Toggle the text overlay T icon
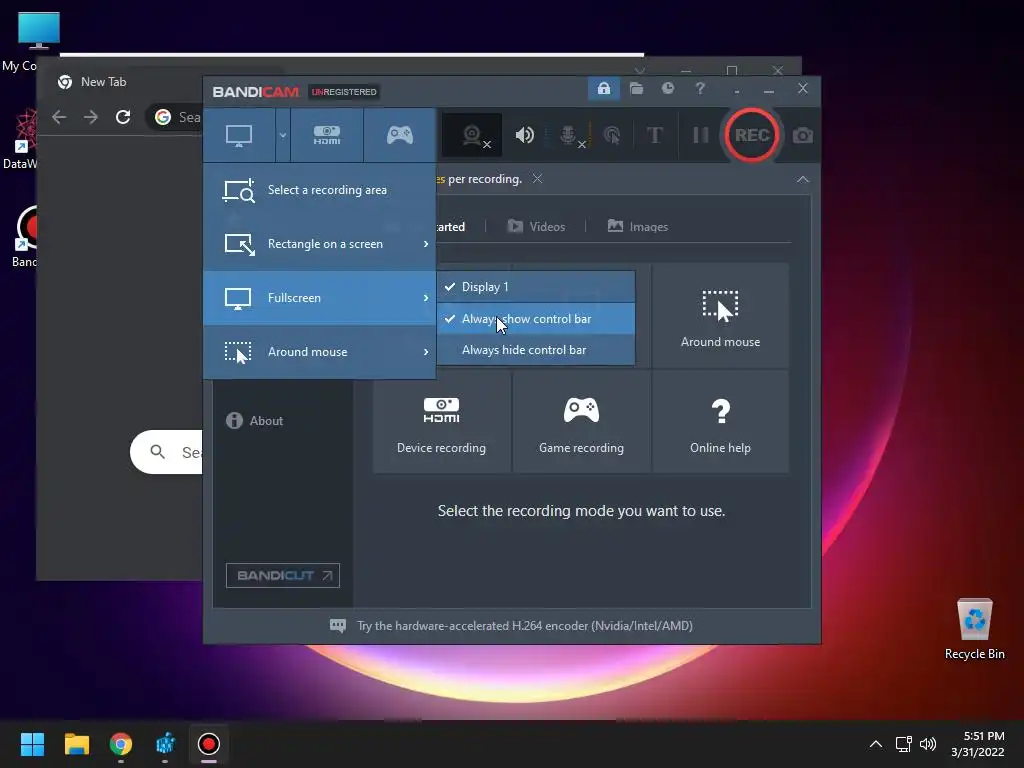 pos(654,135)
